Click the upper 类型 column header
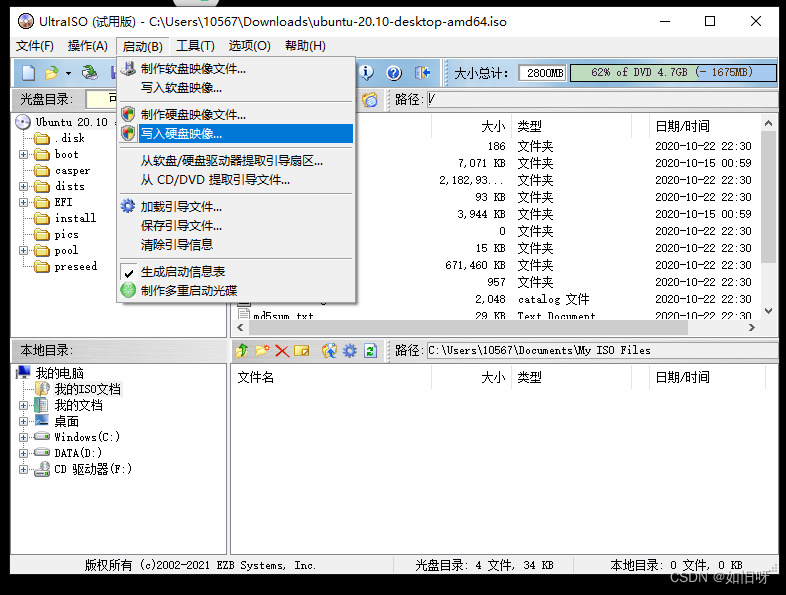Image resolution: width=786 pixels, height=595 pixels. pyautogui.click(x=571, y=126)
